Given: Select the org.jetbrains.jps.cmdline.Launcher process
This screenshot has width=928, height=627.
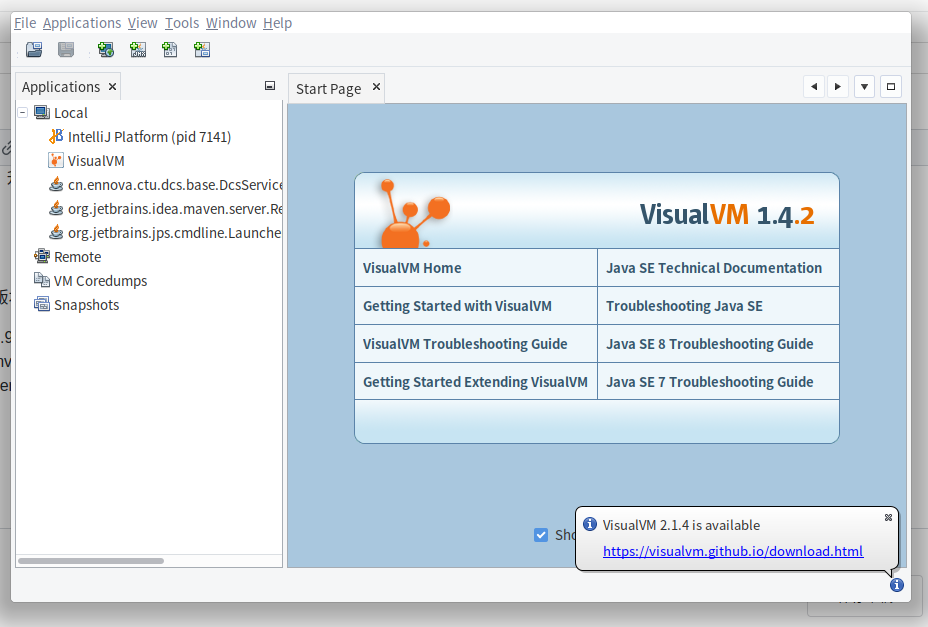Looking at the screenshot, I should point(165,233).
